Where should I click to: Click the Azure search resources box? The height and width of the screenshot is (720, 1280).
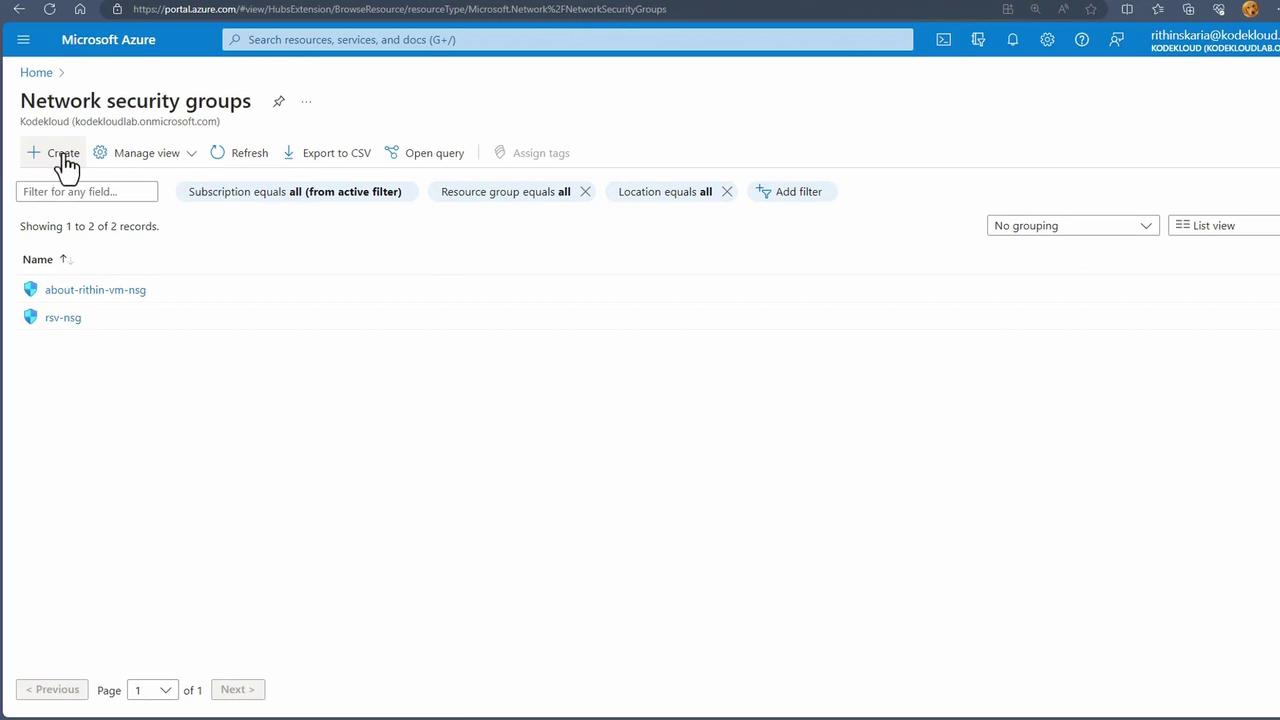(x=568, y=40)
